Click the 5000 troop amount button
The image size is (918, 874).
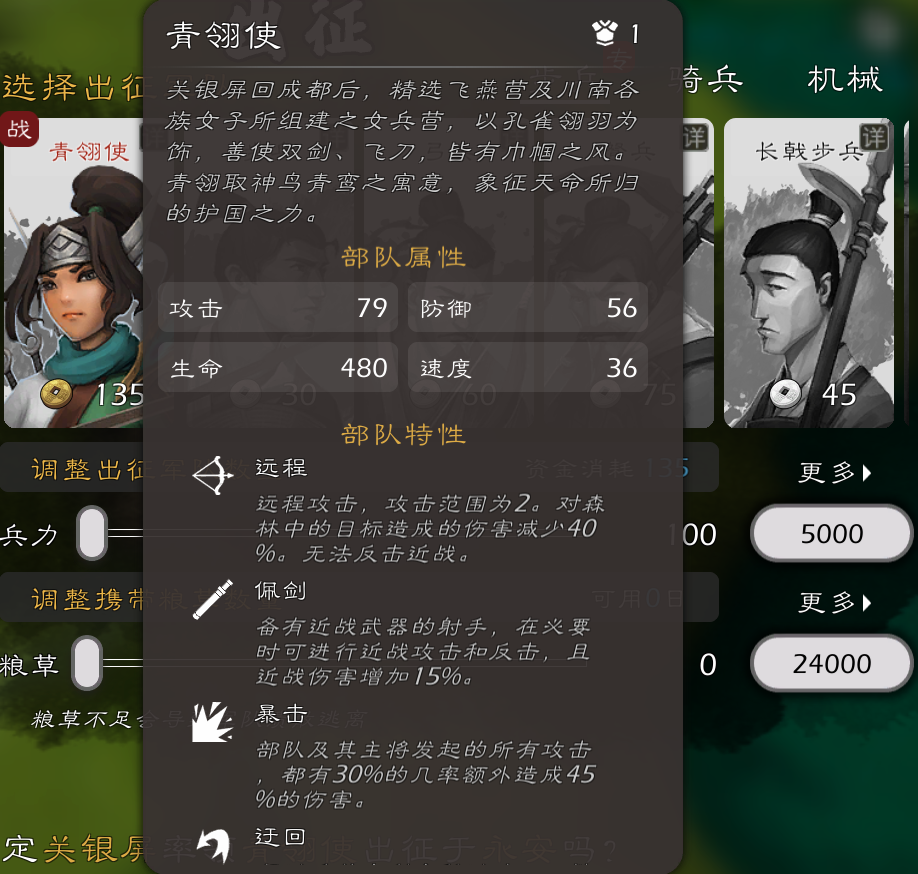tap(832, 533)
